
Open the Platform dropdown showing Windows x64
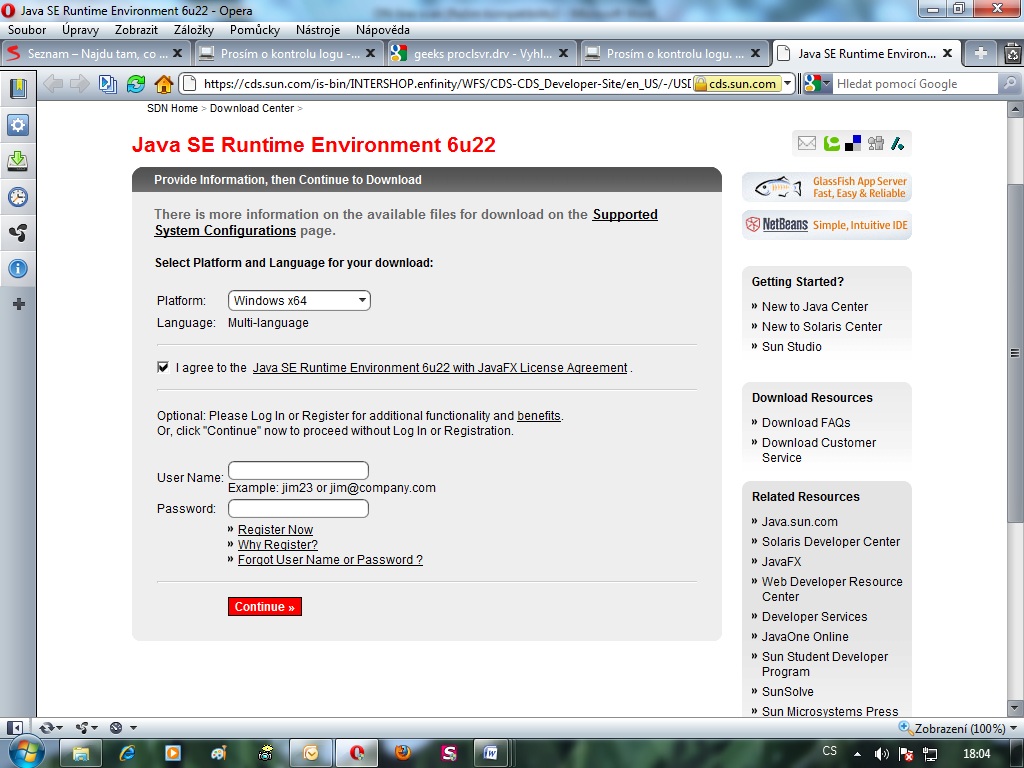299,300
